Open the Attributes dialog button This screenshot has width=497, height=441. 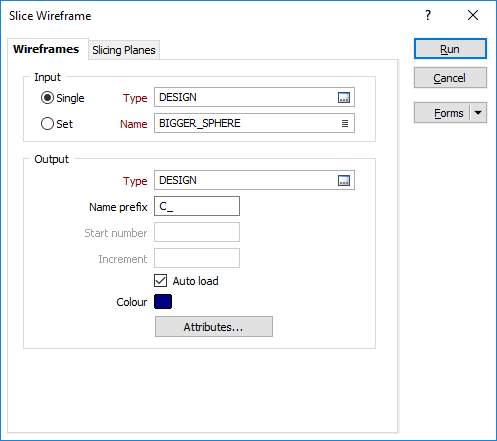tap(214, 327)
